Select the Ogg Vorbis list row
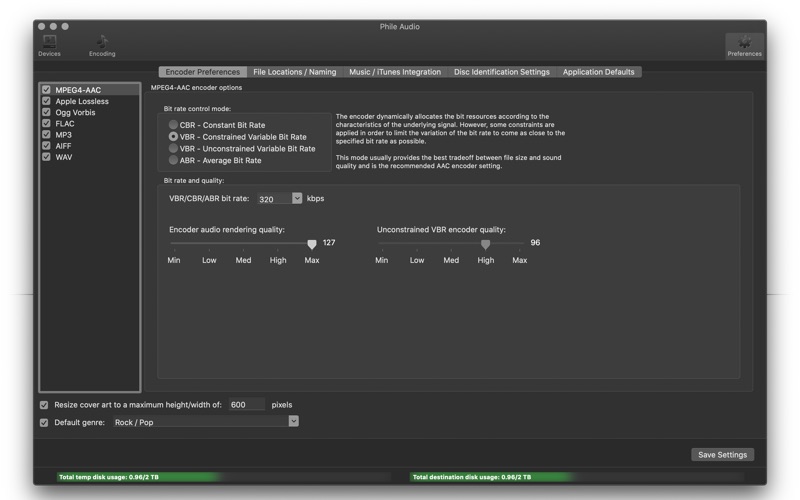 [90, 112]
